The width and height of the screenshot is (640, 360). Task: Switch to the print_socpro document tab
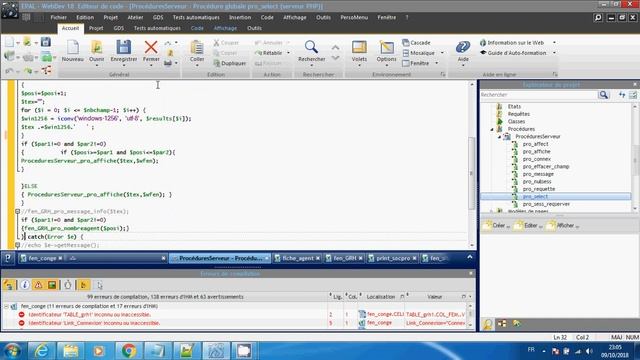[392, 258]
